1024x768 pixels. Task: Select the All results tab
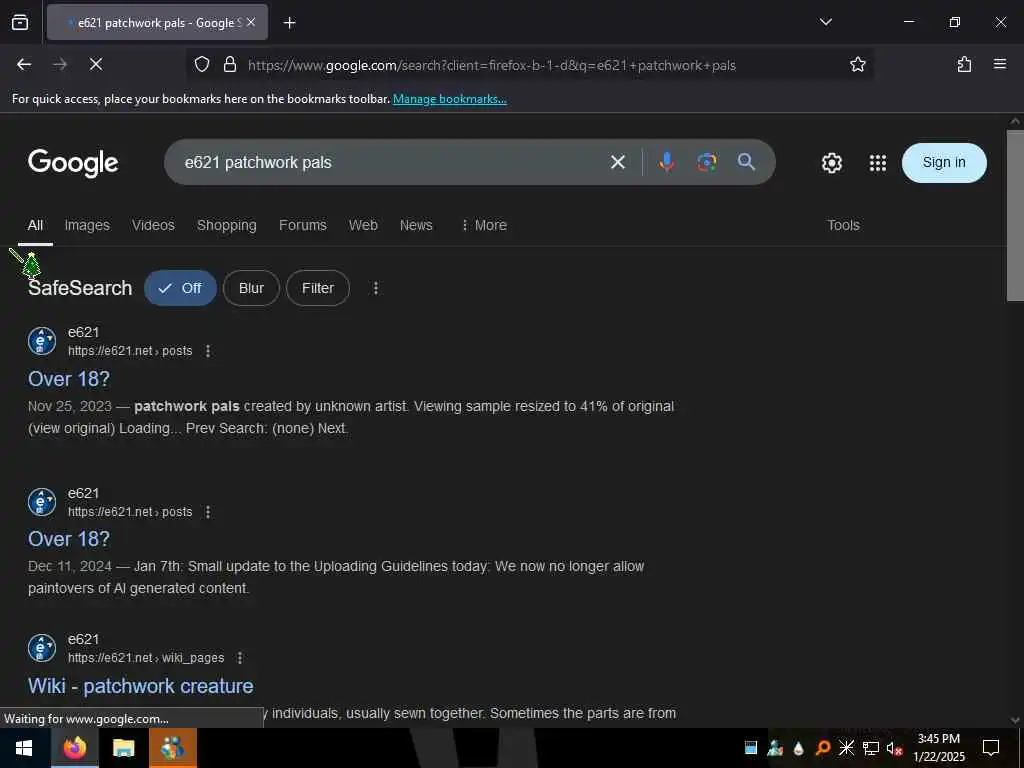[x=35, y=225]
